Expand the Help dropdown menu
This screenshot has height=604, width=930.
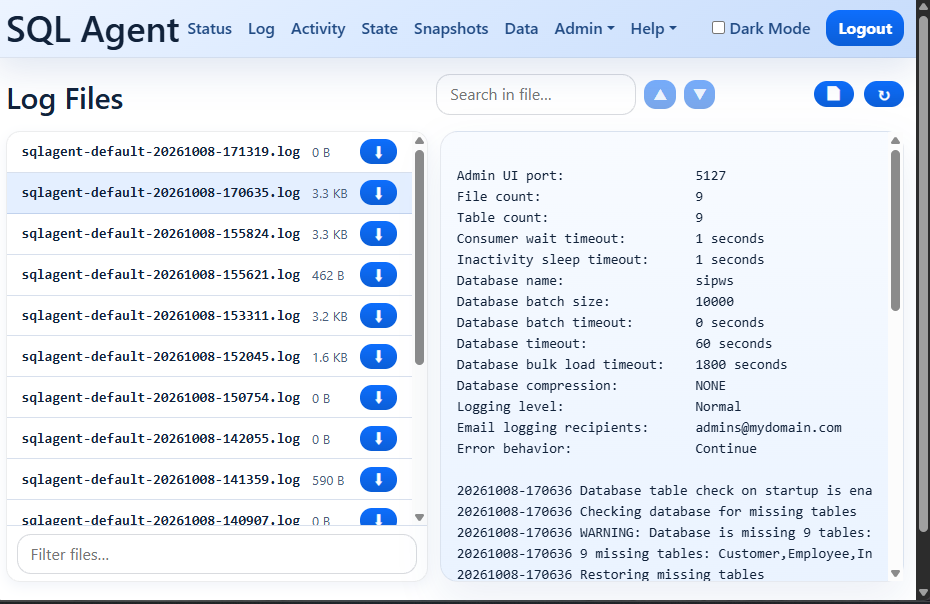(x=653, y=28)
